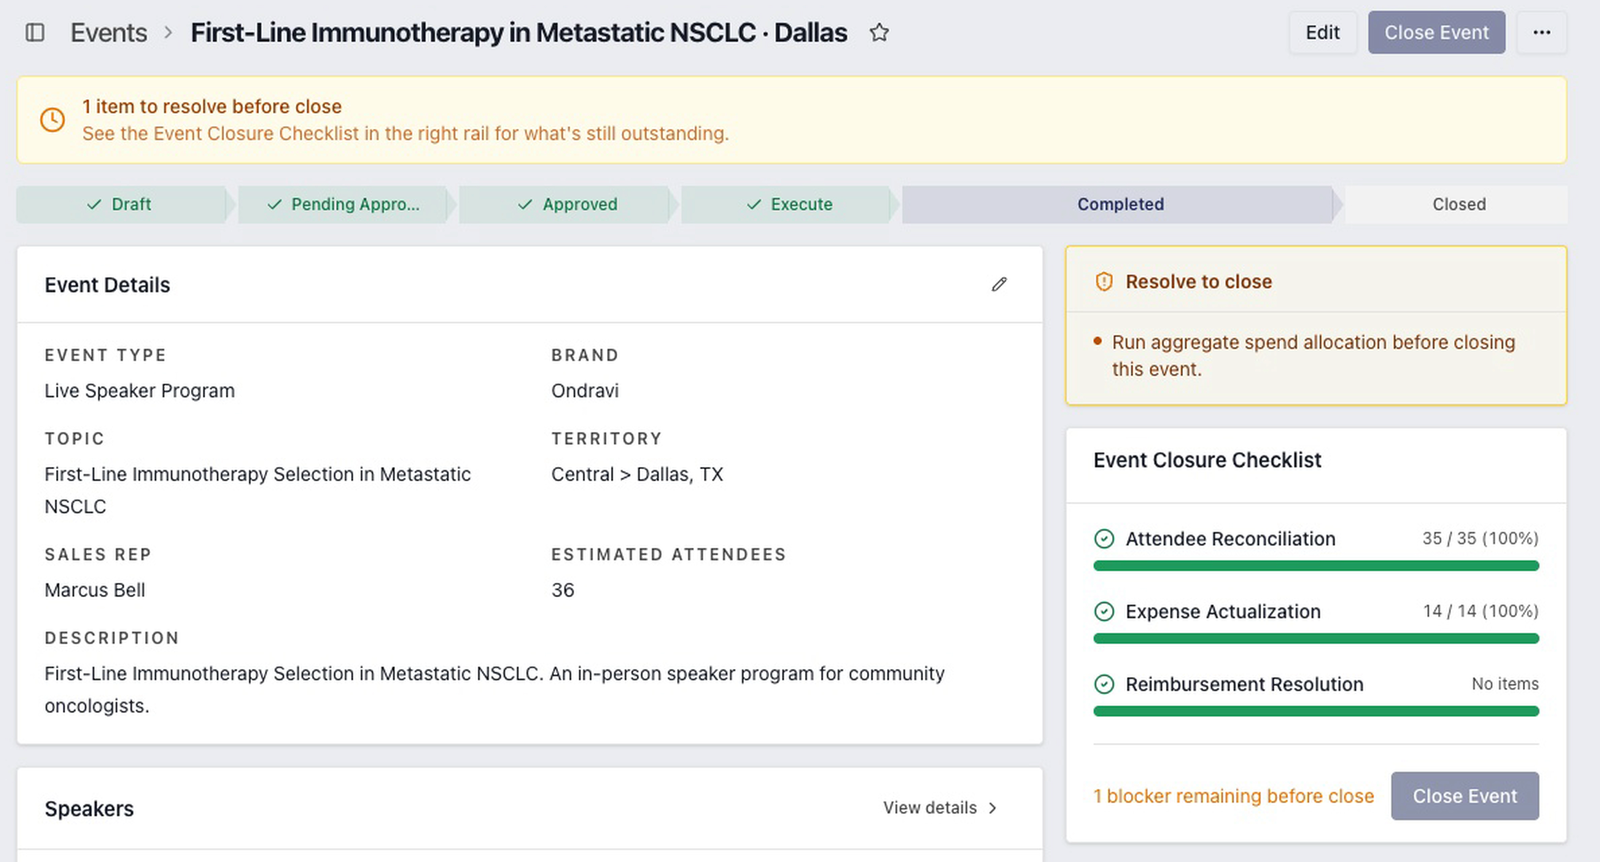1600x862 pixels.
Task: Select the Execute stage step
Action: (x=787, y=204)
